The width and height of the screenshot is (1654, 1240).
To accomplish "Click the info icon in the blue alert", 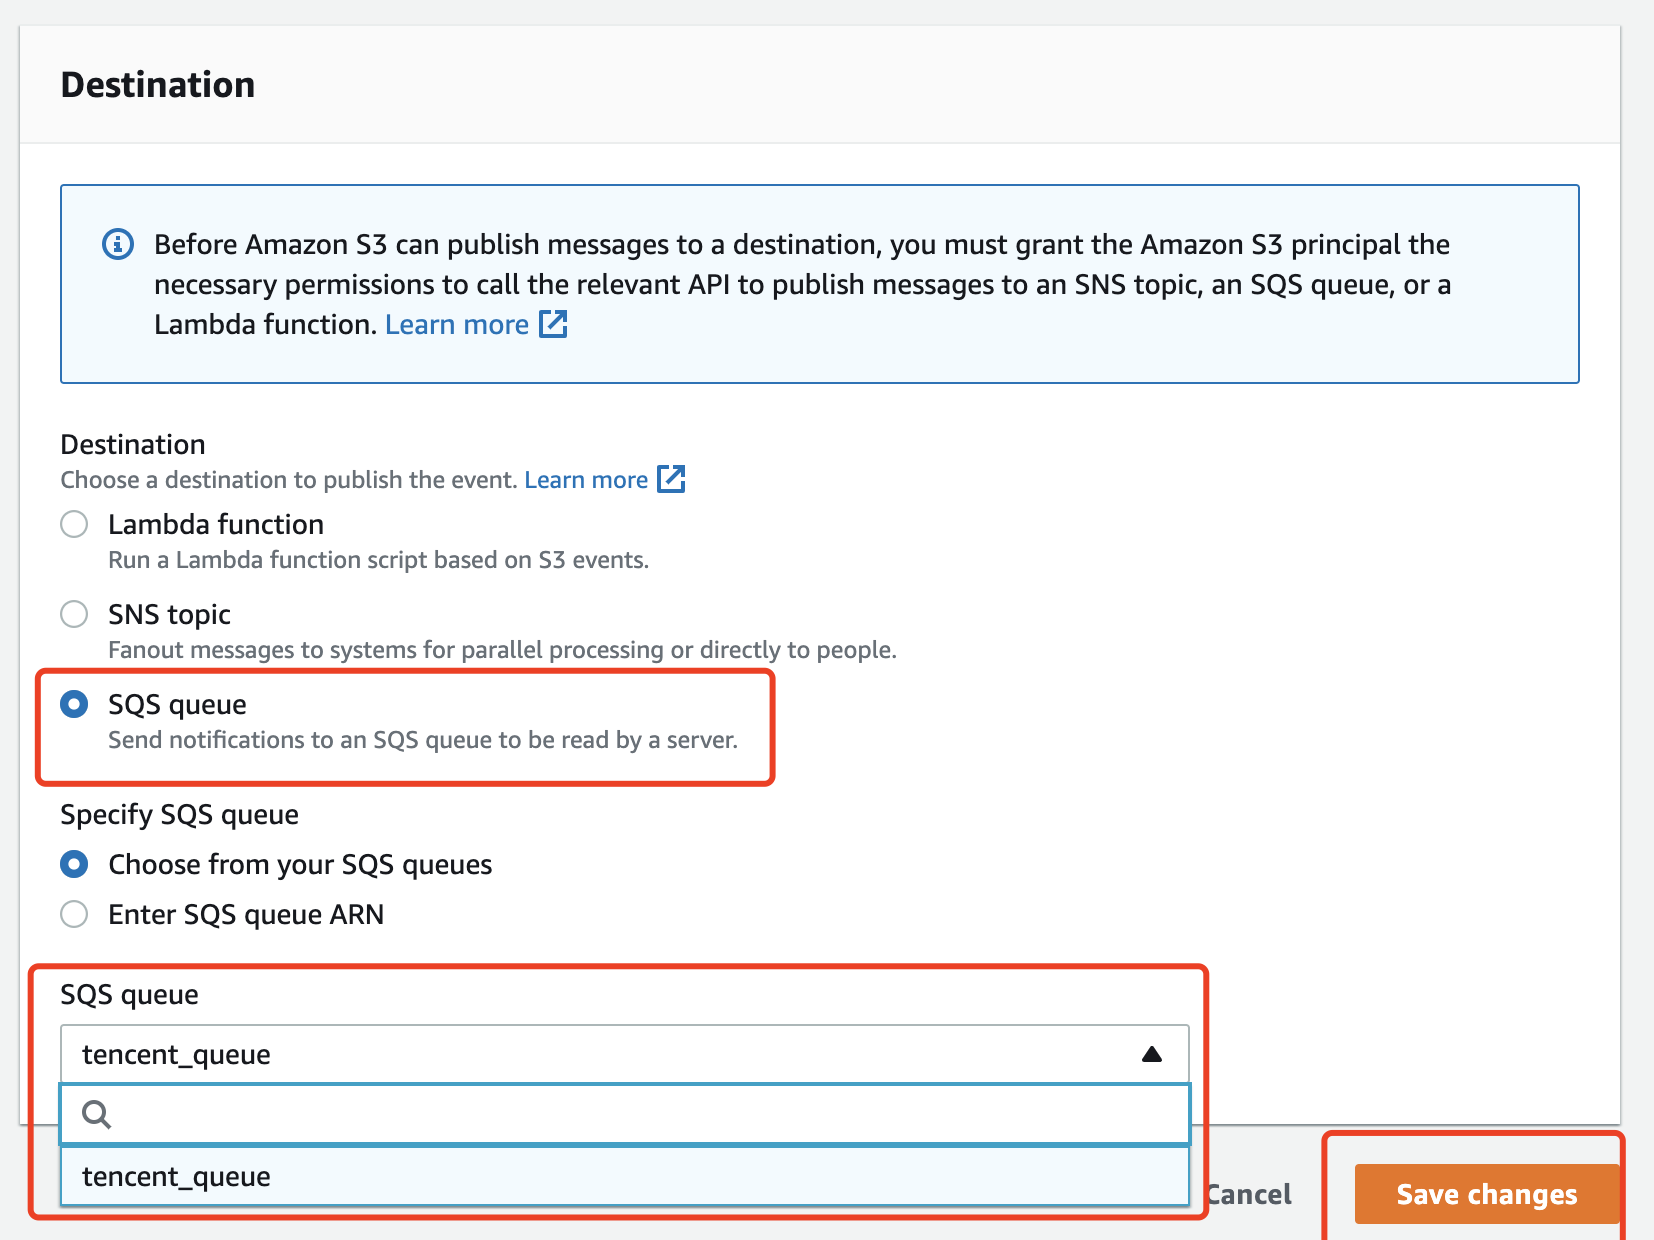I will [118, 244].
